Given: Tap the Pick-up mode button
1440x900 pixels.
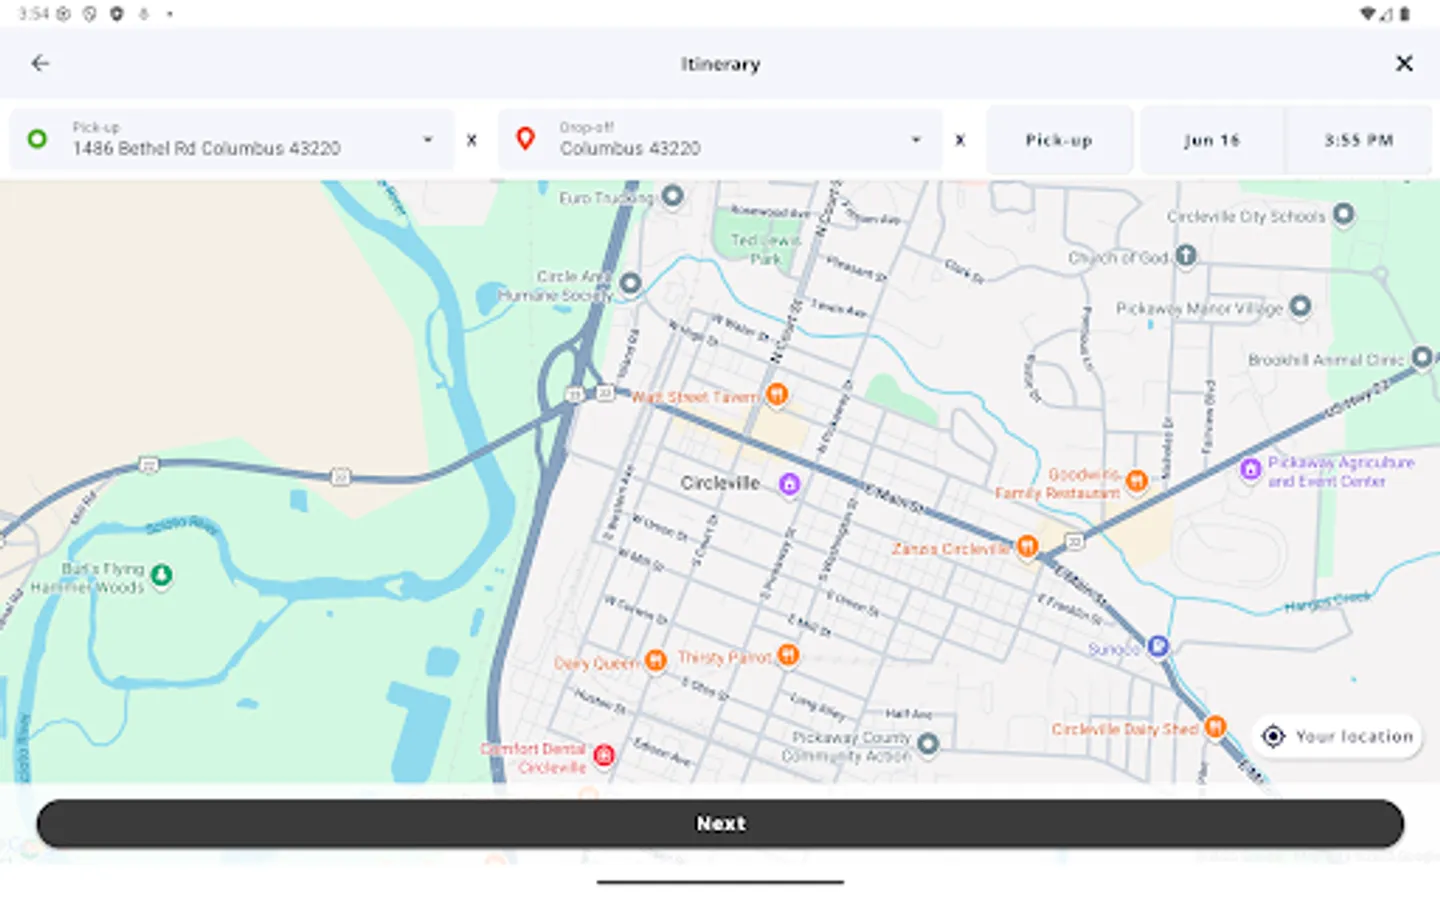Looking at the screenshot, I should [1059, 140].
